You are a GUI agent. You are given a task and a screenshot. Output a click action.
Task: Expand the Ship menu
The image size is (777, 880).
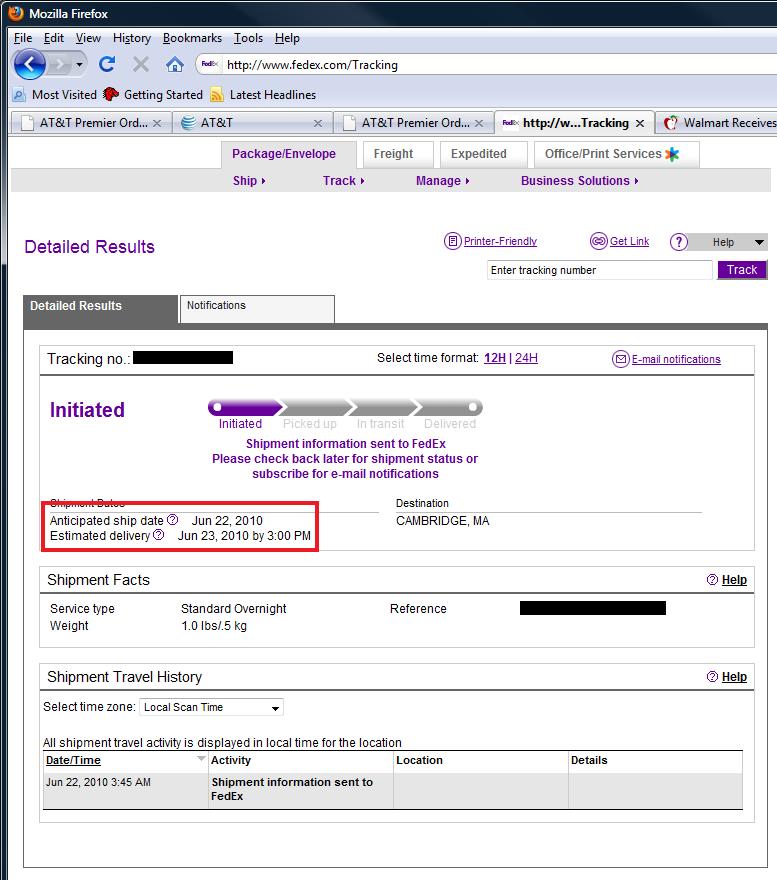(x=249, y=181)
